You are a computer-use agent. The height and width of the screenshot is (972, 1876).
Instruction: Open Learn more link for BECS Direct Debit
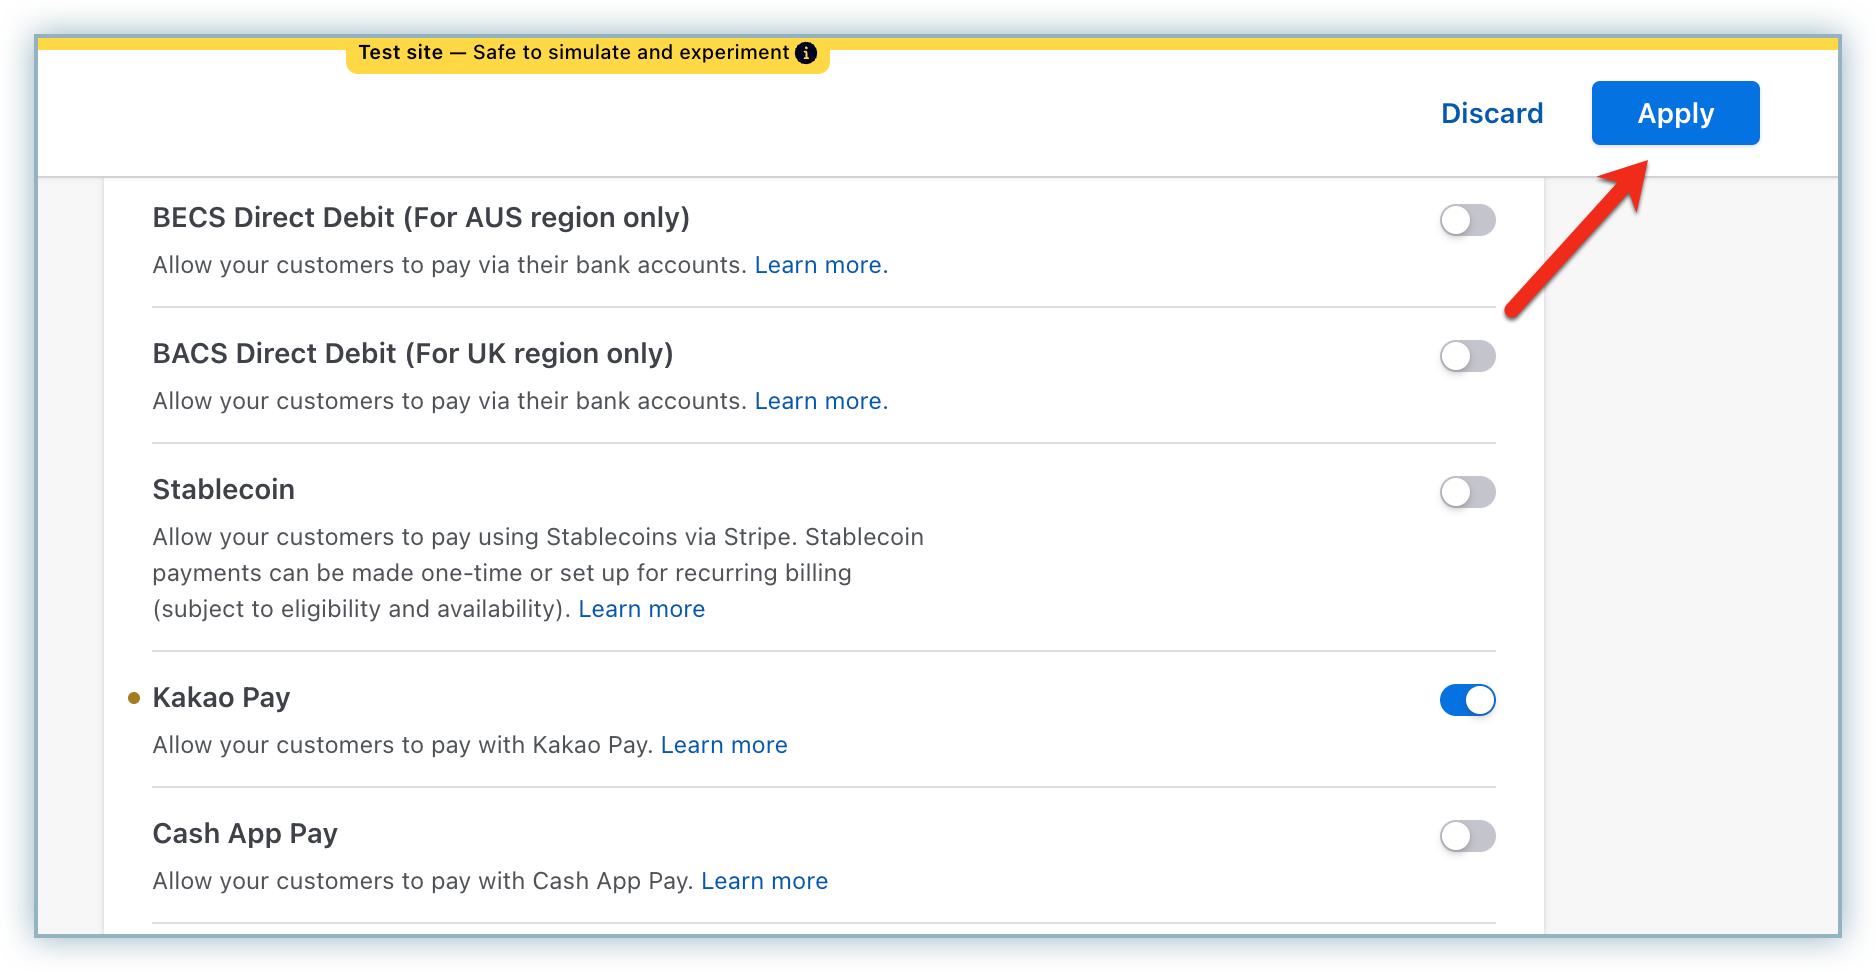point(820,265)
